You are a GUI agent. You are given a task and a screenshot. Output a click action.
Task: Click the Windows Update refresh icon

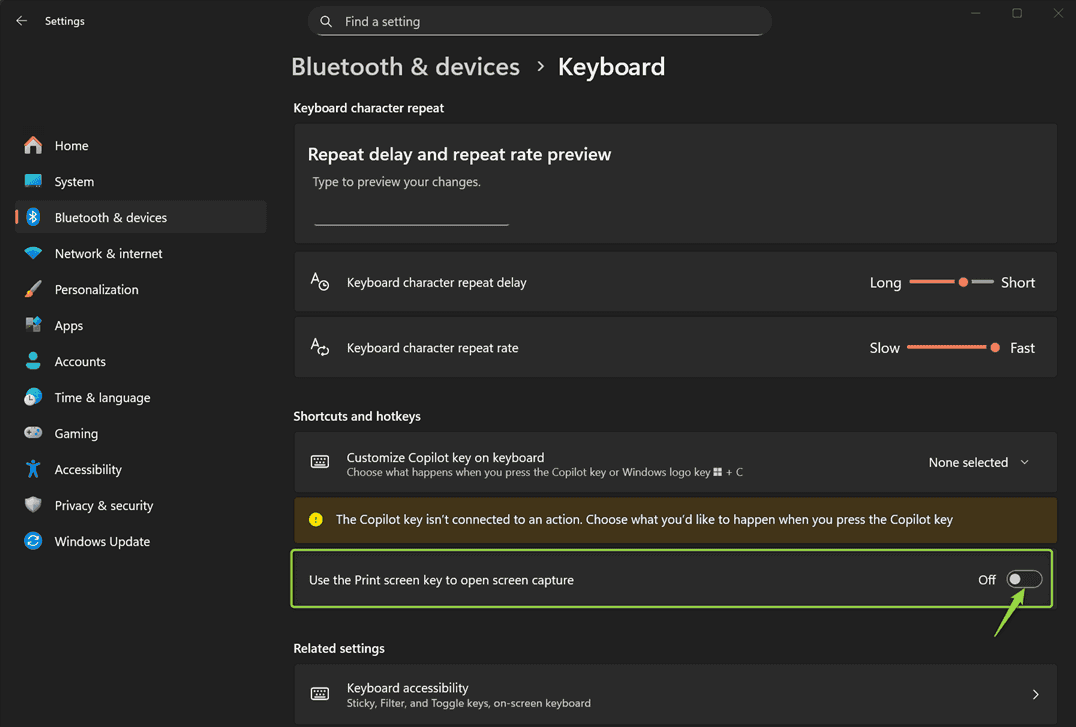click(33, 542)
